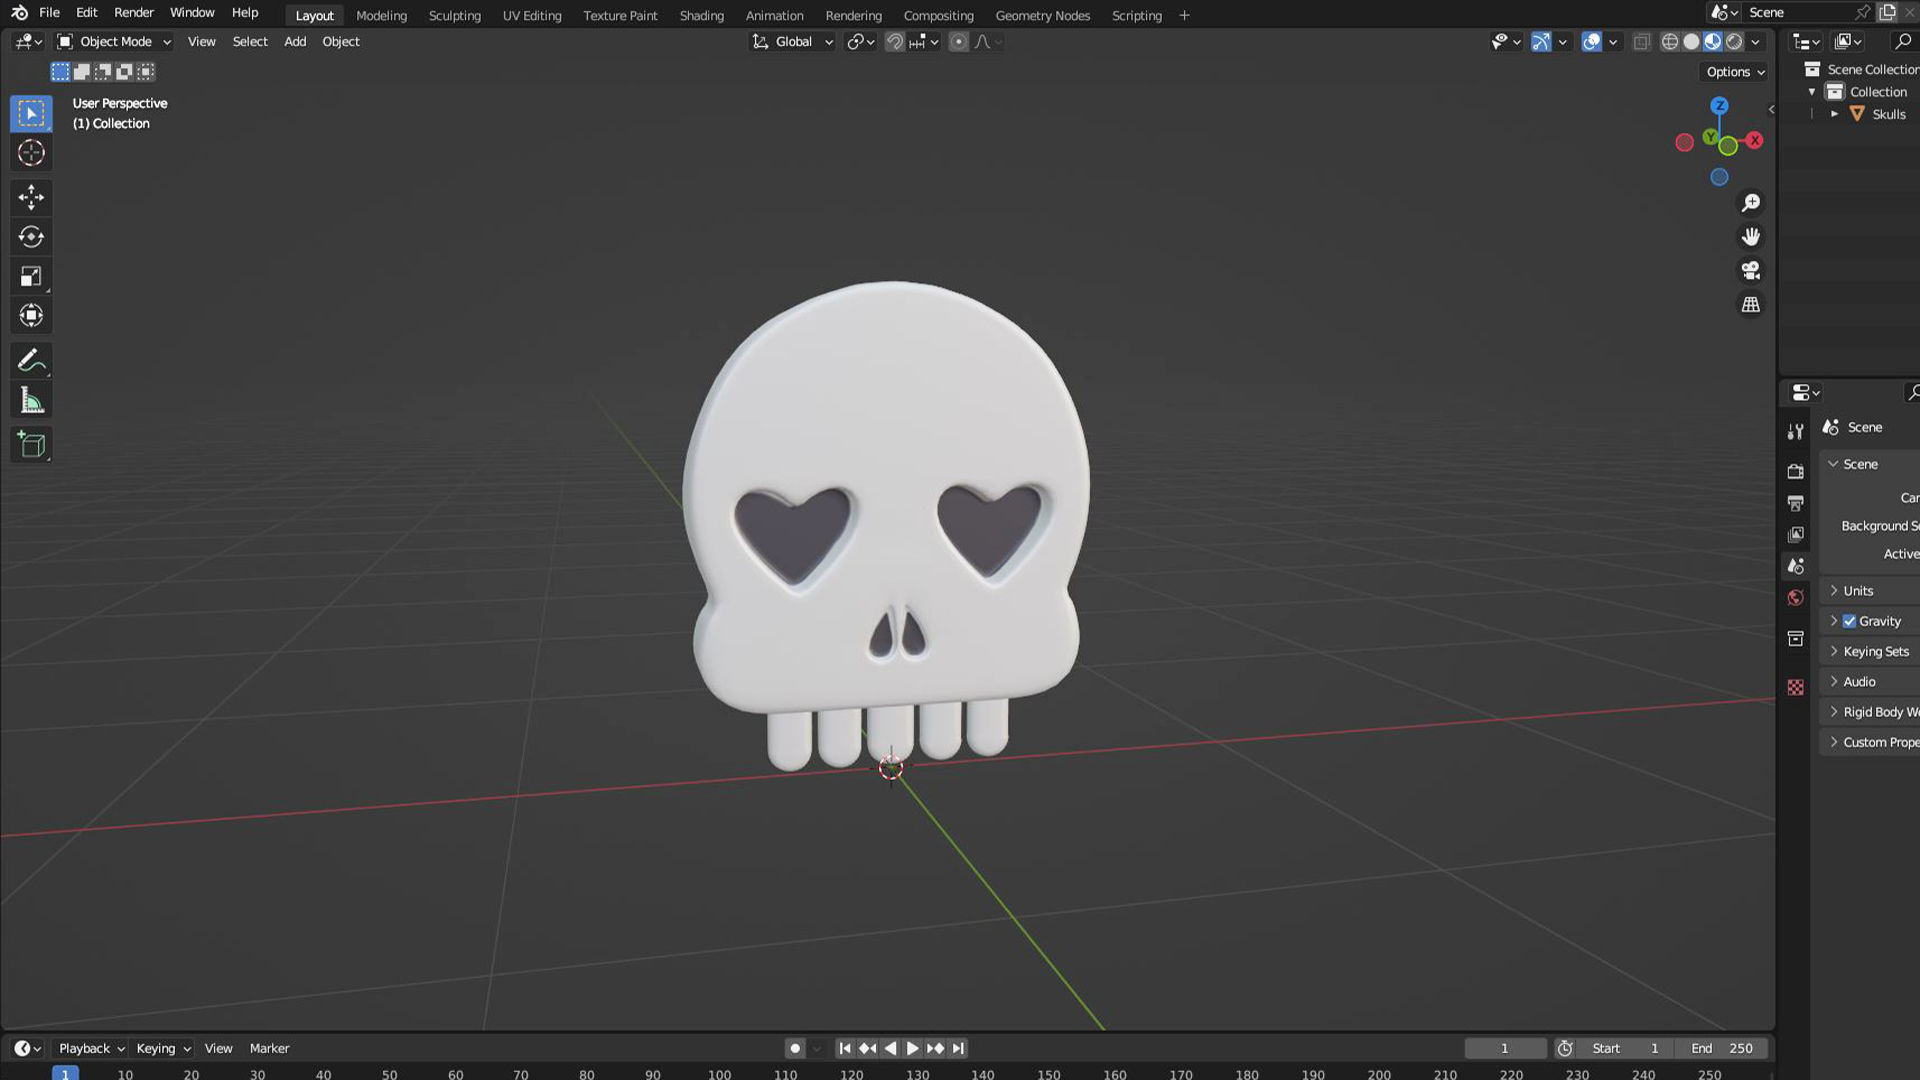The image size is (1920, 1080).
Task: Open the Tool properties tab
Action: (1796, 432)
